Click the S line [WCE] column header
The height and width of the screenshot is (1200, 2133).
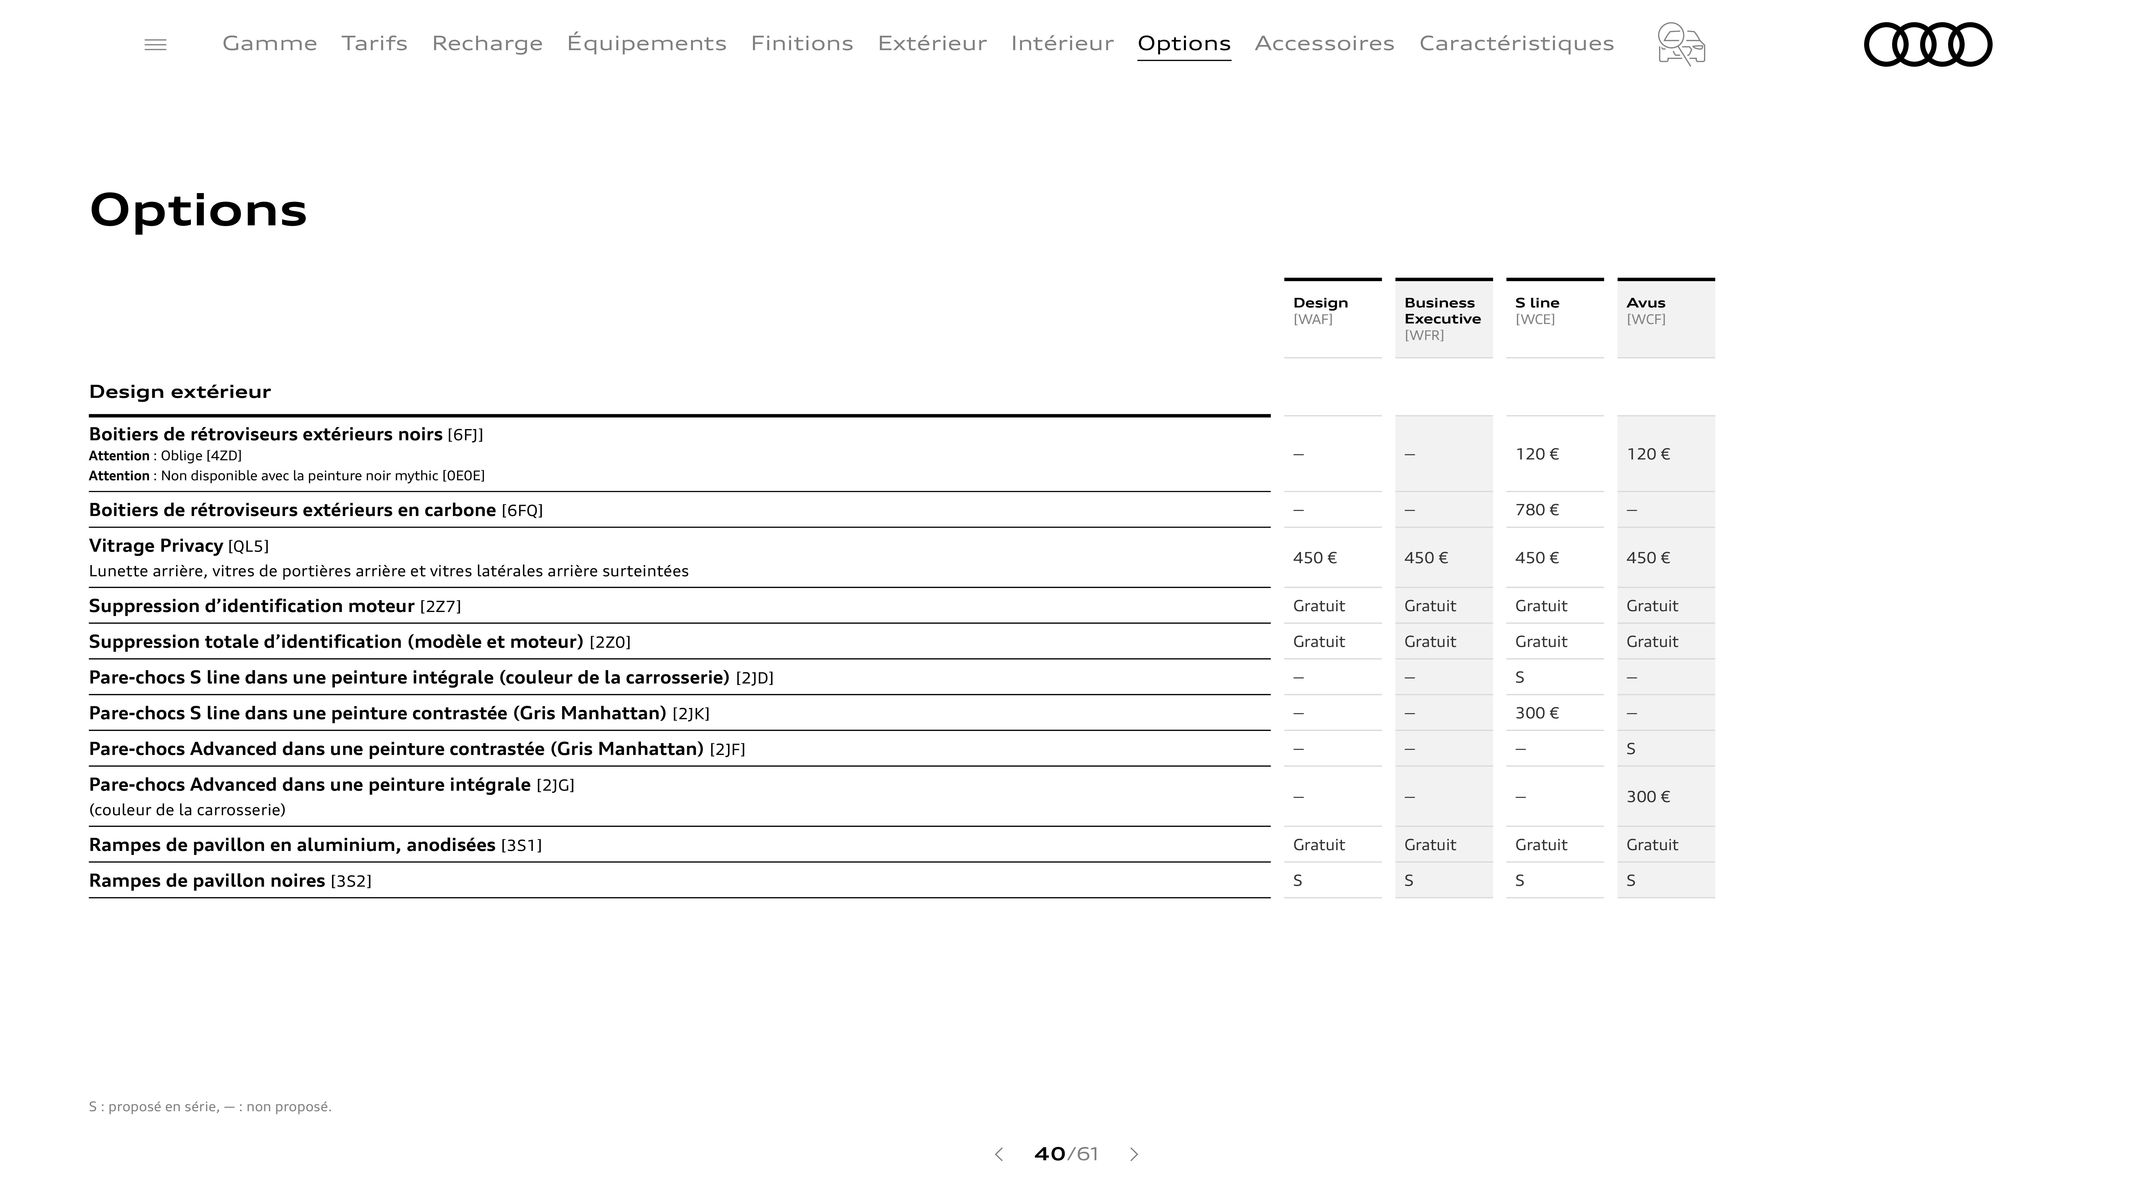pos(1555,318)
